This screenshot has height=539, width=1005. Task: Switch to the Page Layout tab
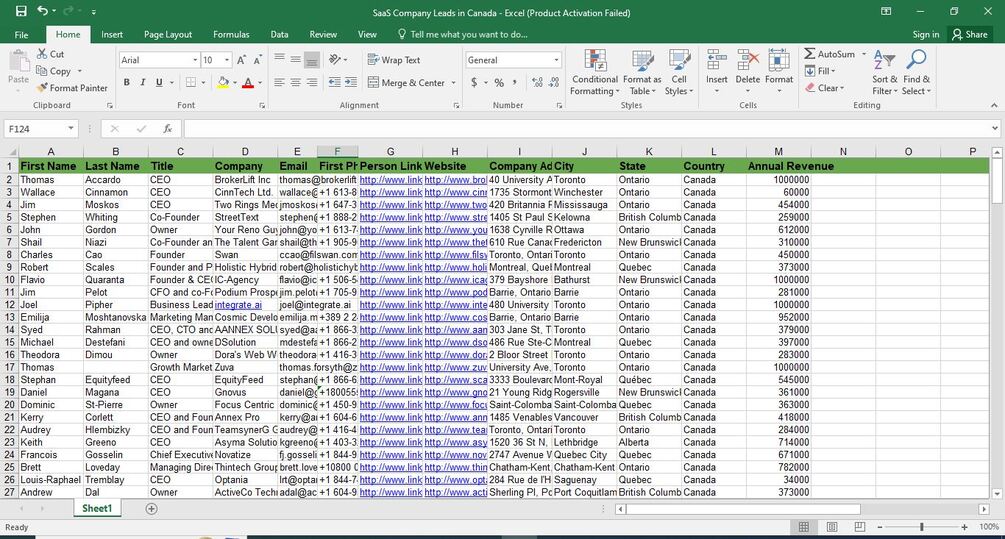click(168, 35)
